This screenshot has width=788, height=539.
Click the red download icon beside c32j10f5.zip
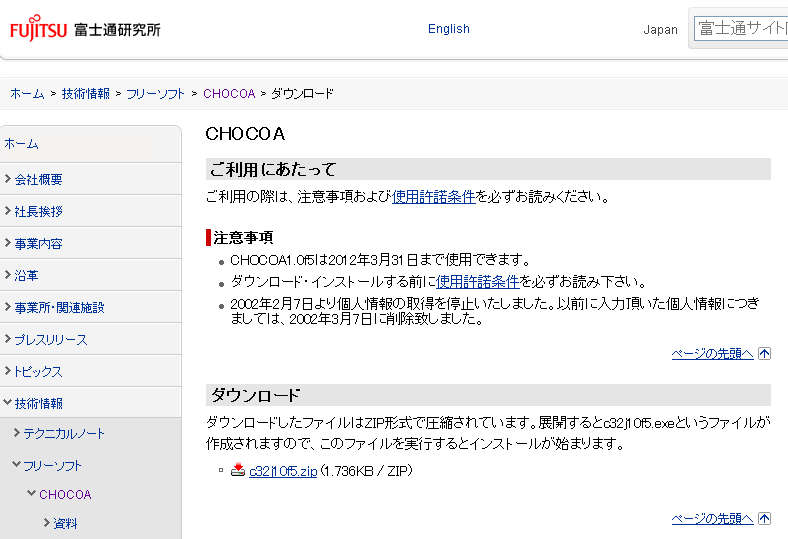pyautogui.click(x=238, y=471)
